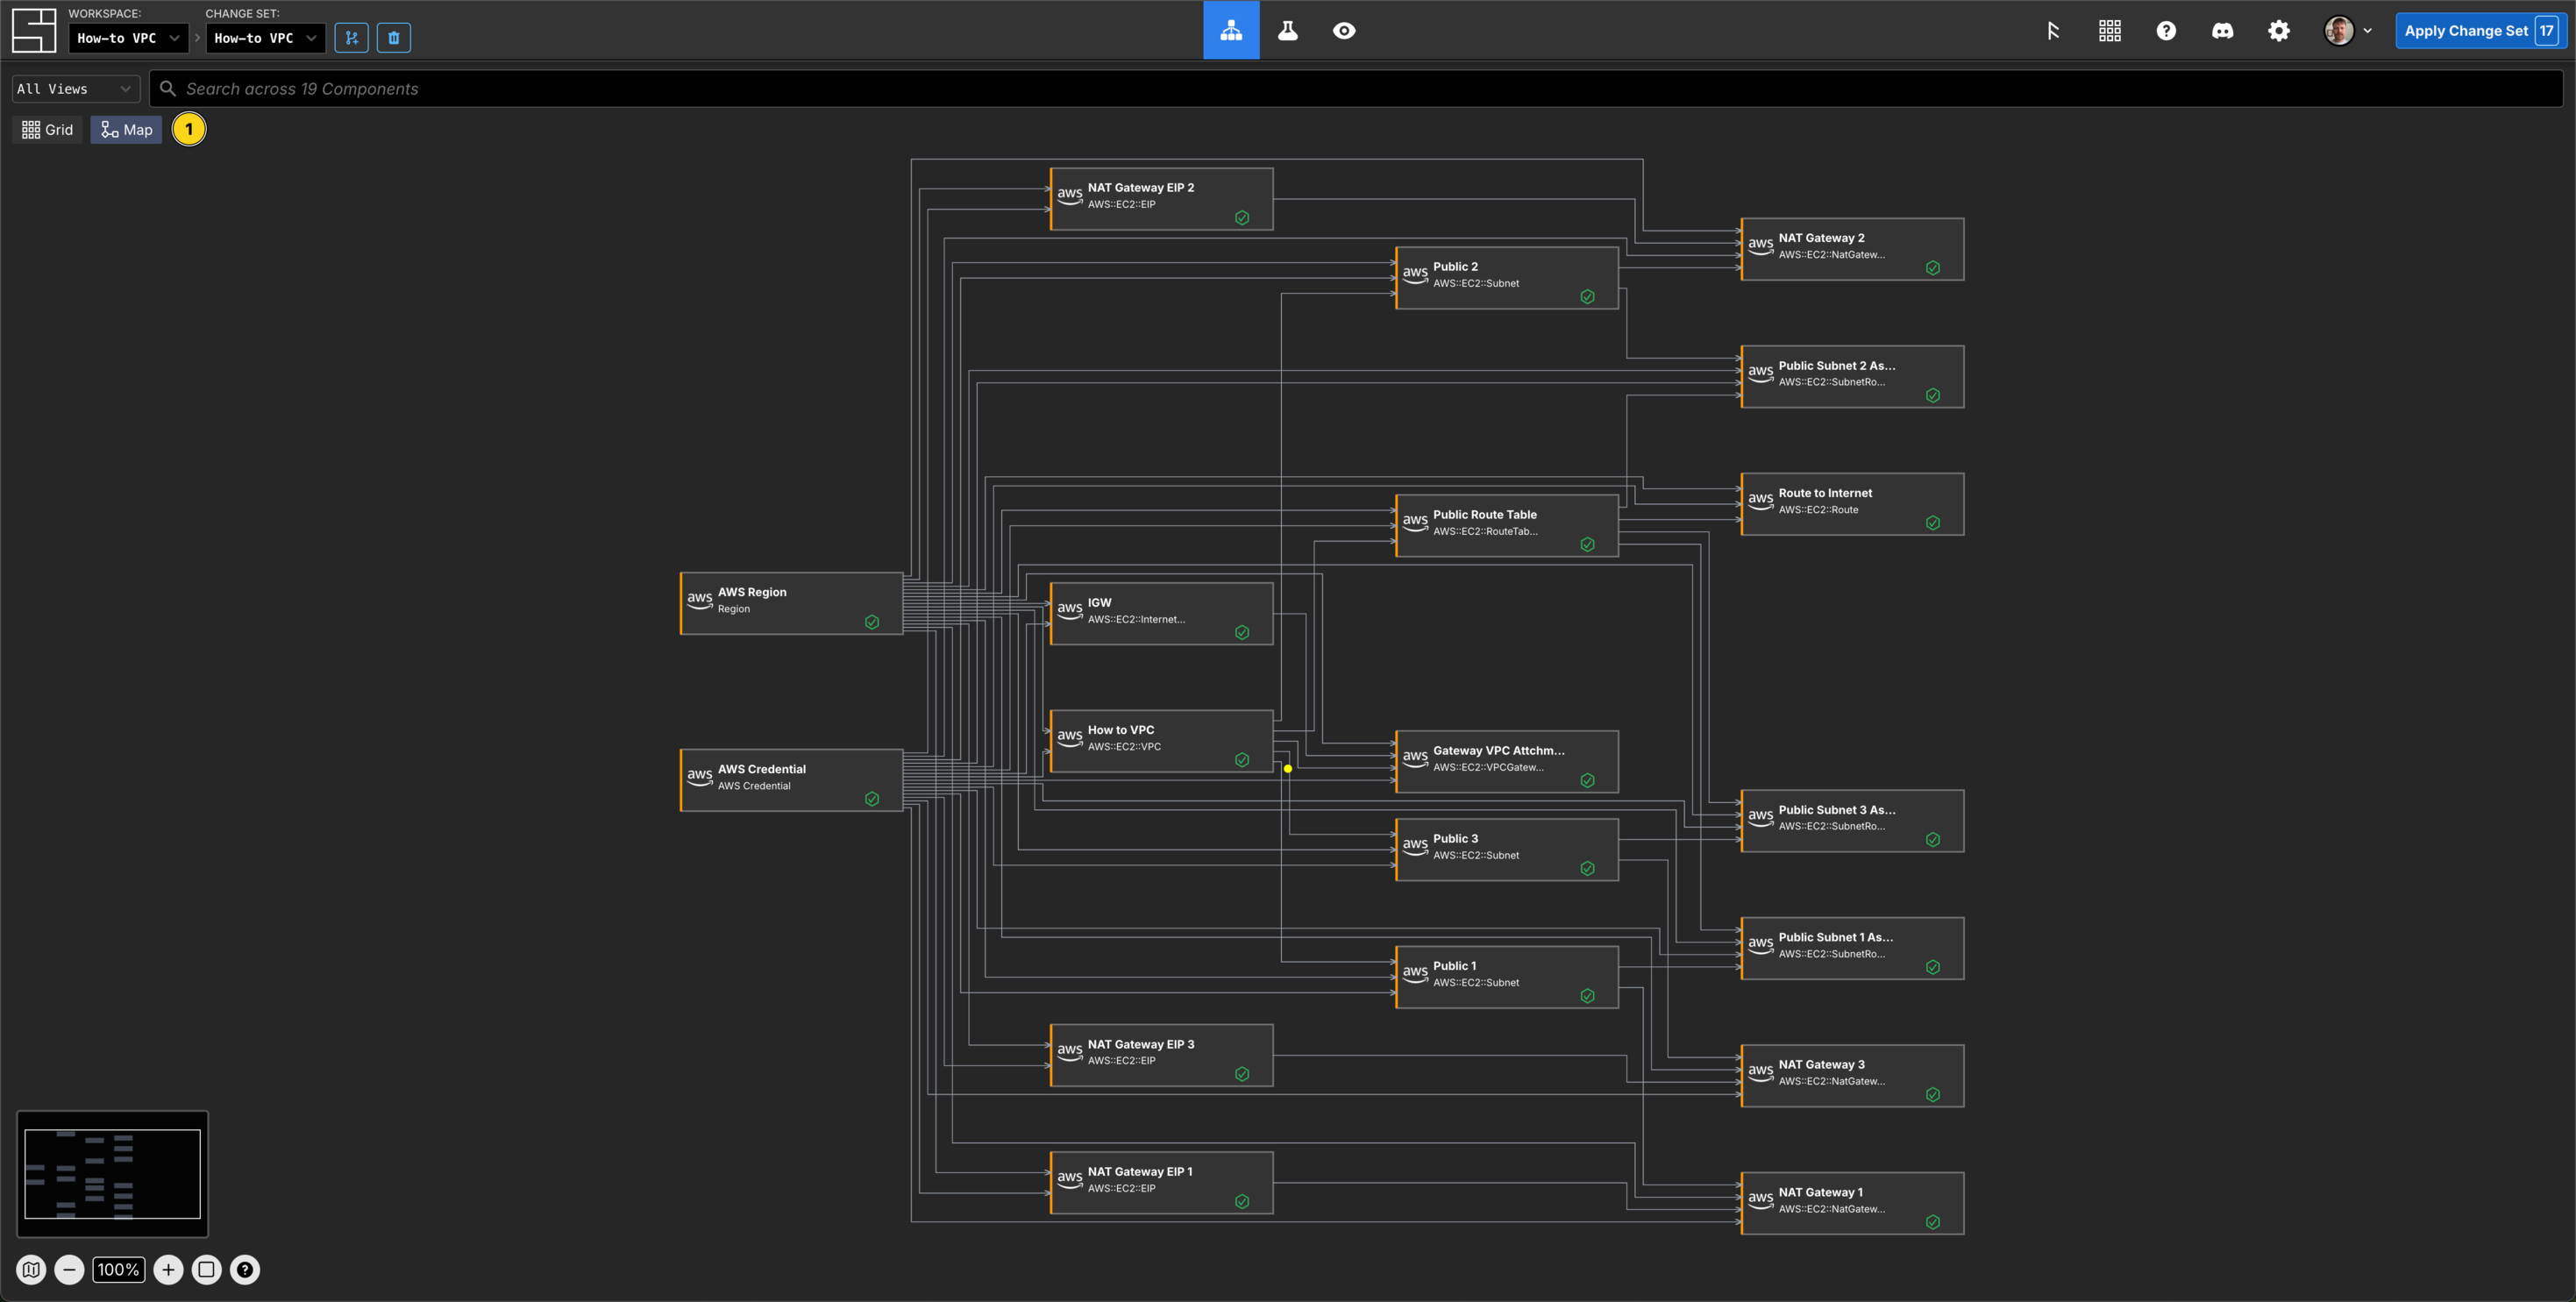Click the AWS::EC2::VPC type label
The height and width of the screenshot is (1302, 2576).
(1124, 747)
